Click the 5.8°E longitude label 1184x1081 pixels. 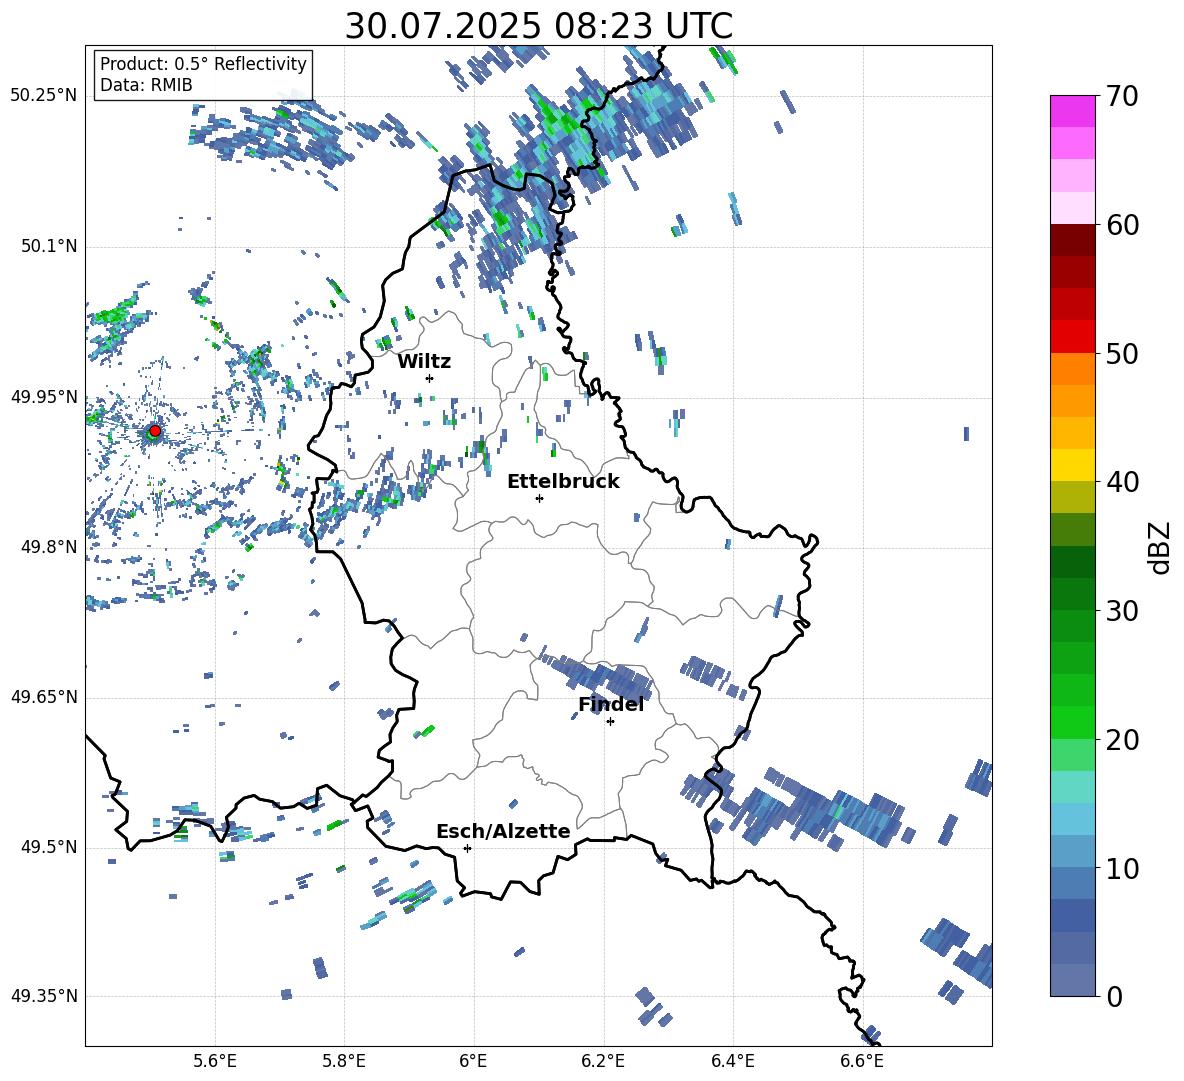[x=344, y=1061]
